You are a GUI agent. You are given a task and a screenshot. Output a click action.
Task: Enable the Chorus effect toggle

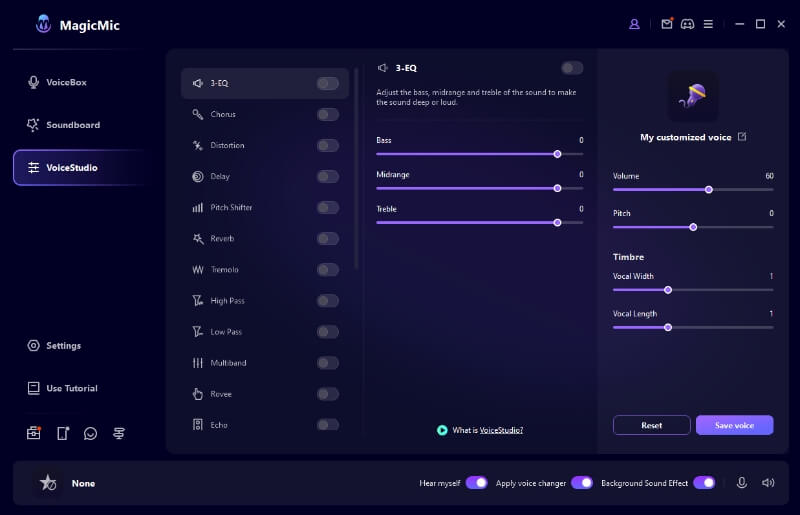327,115
